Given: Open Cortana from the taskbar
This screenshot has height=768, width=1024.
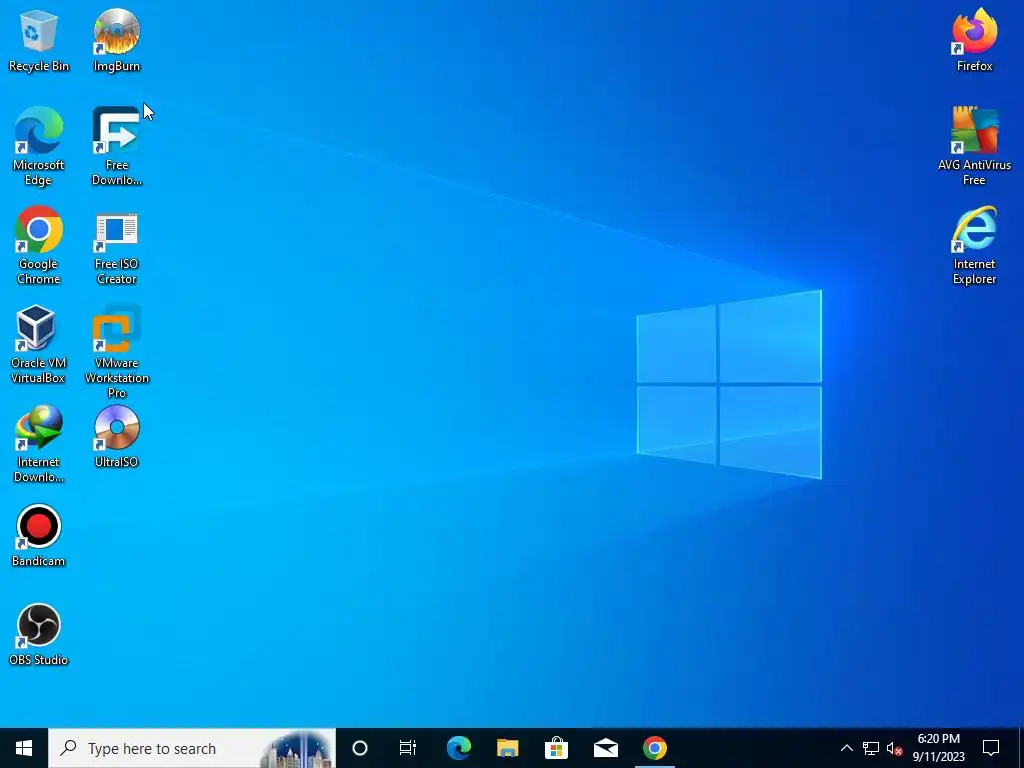Looking at the screenshot, I should coord(360,748).
